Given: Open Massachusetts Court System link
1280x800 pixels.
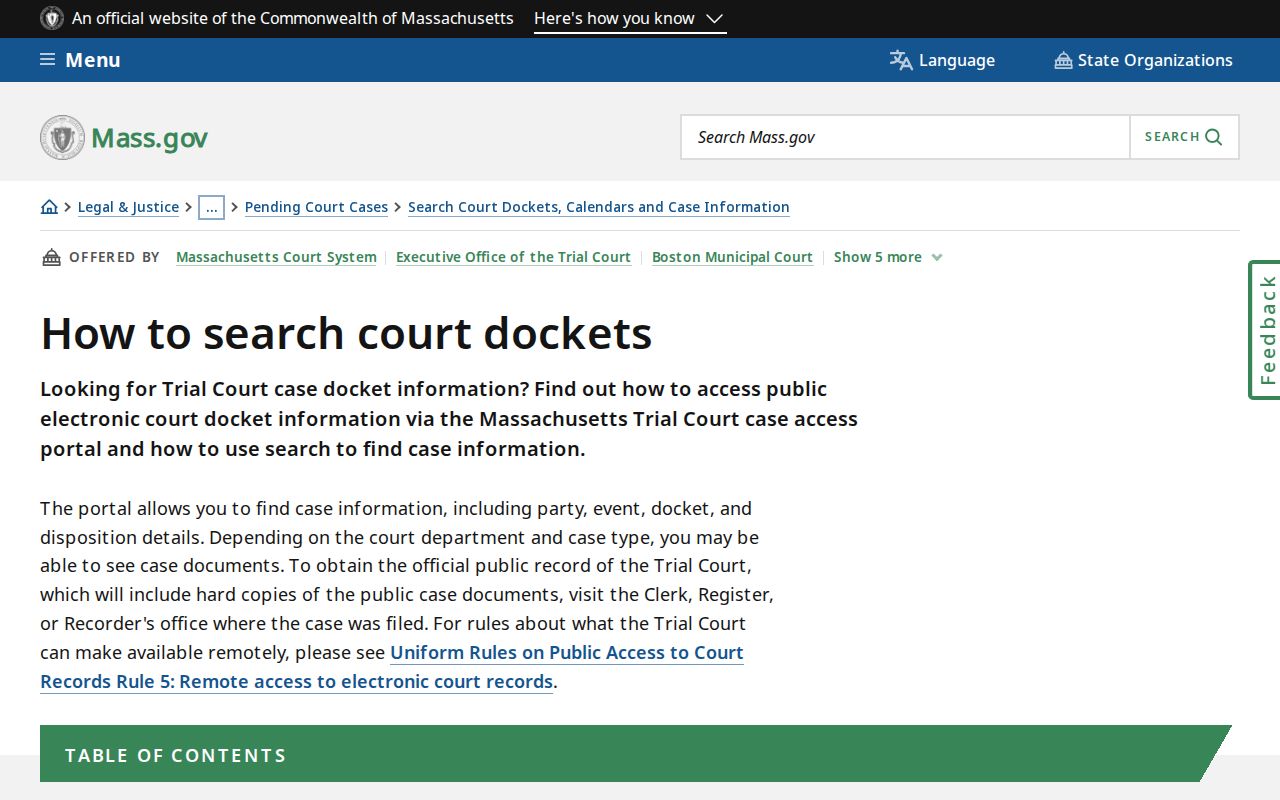Looking at the screenshot, I should click(276, 257).
